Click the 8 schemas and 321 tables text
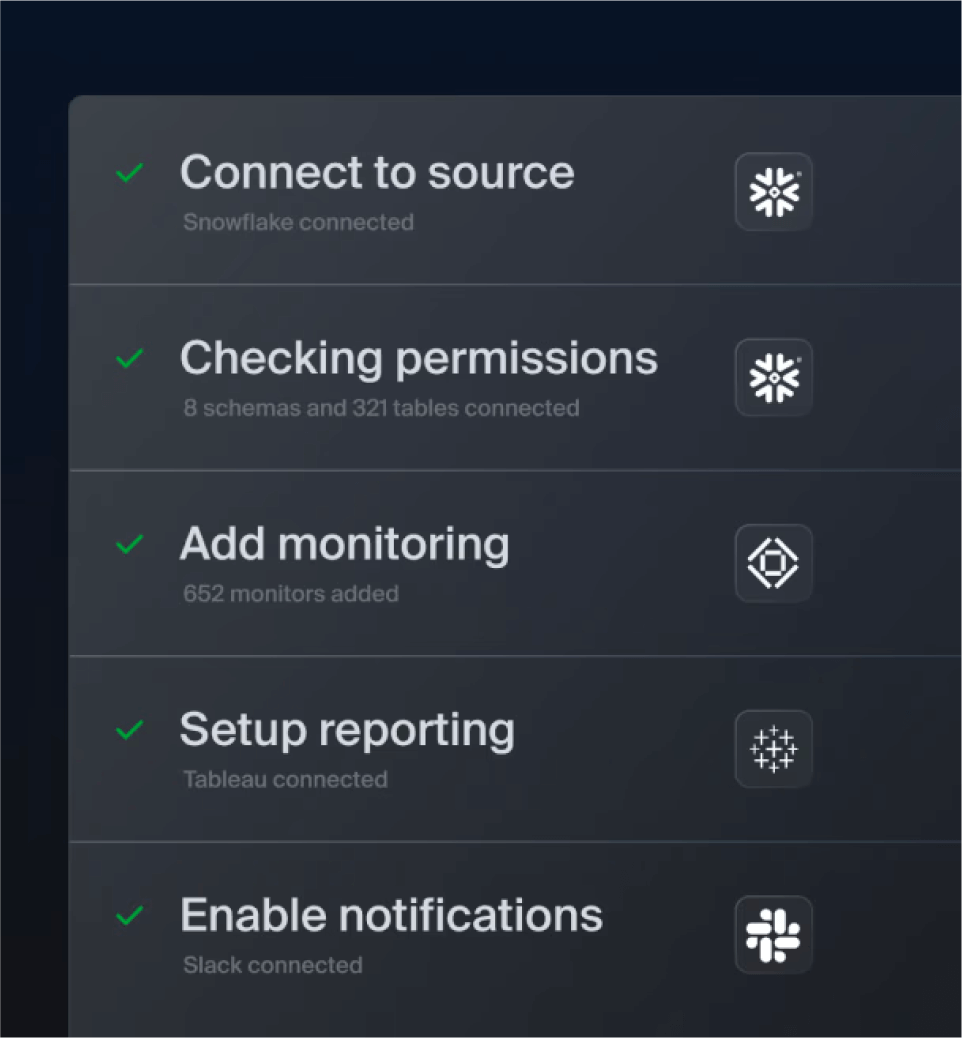Viewport: 962px width, 1038px height. point(381,408)
